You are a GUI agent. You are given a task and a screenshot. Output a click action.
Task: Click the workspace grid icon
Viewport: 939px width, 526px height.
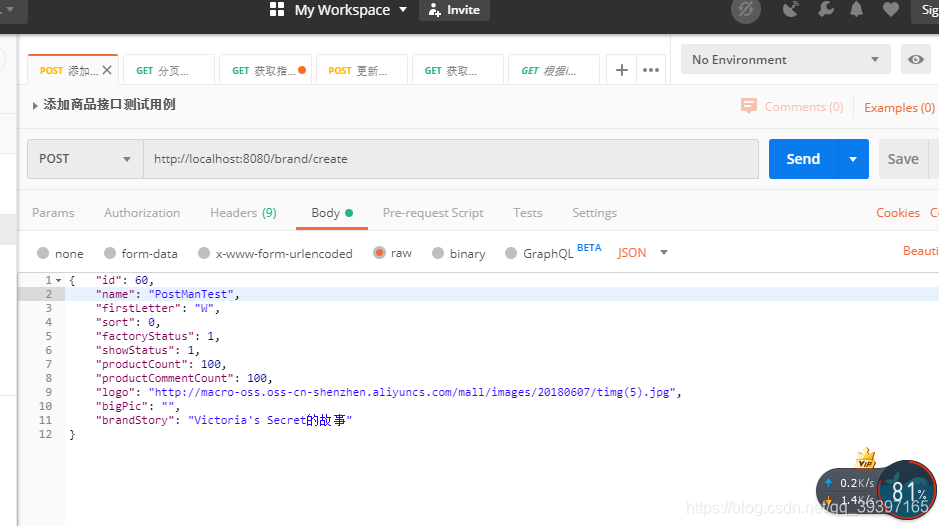277,9
